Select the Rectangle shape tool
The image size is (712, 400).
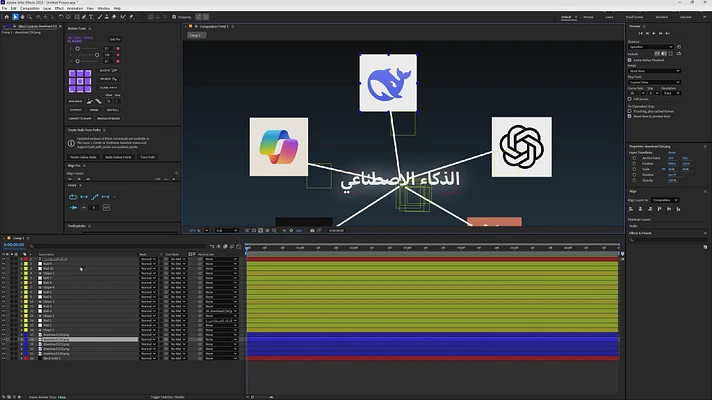[x=77, y=17]
